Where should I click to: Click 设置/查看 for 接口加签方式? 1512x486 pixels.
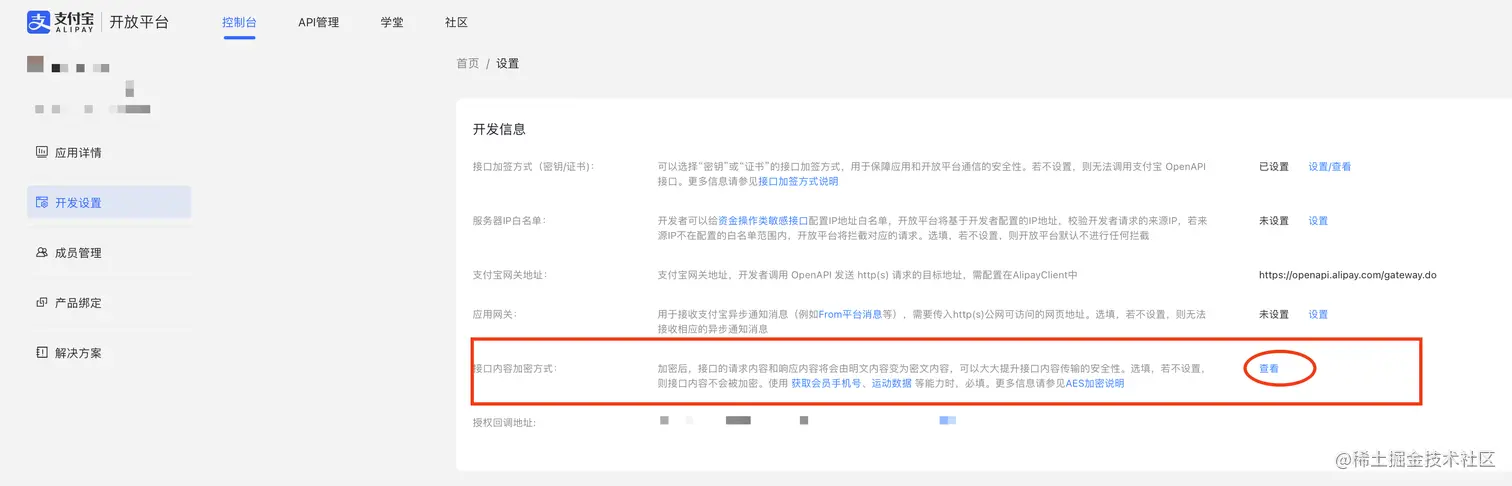1330,167
